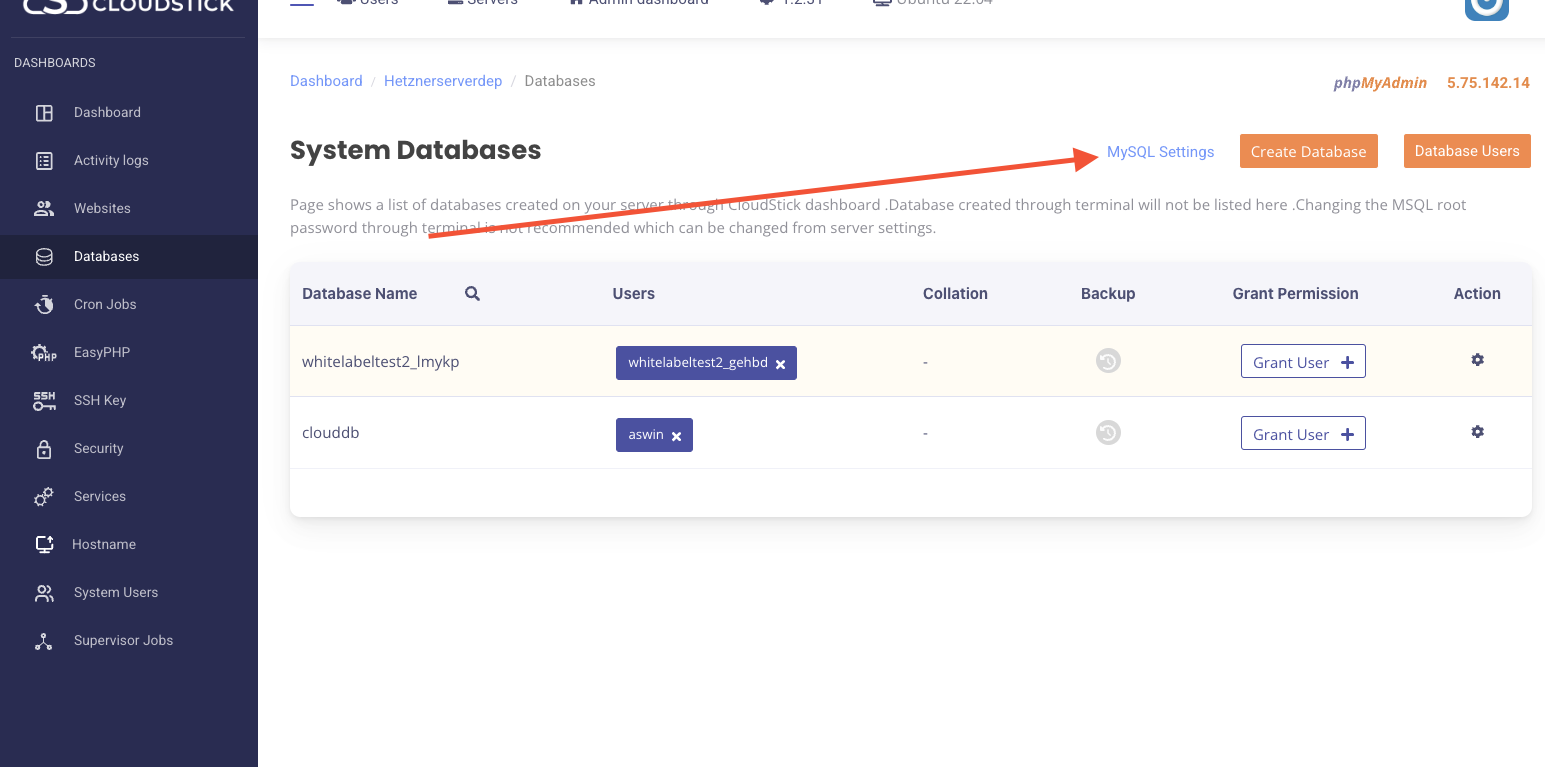Remove user whitelabeltest2_gehbd from its database

[x=781, y=365]
